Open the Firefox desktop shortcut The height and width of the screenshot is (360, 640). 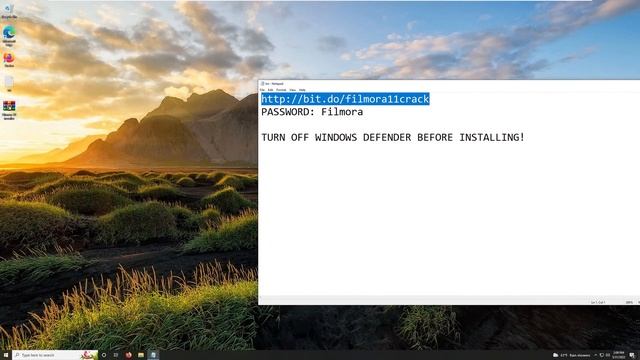tap(9, 60)
